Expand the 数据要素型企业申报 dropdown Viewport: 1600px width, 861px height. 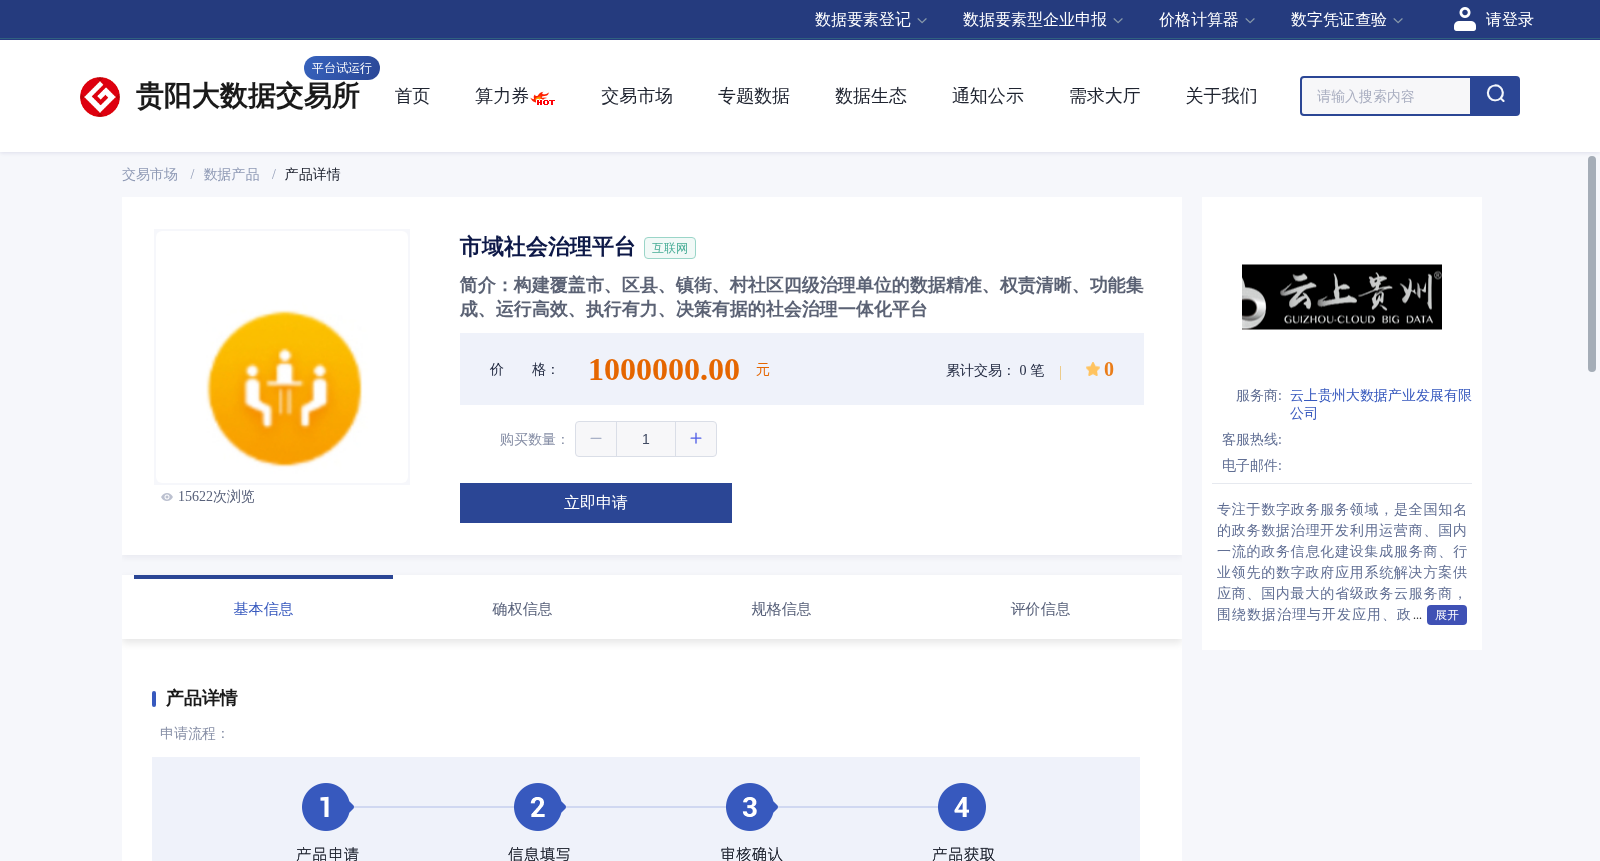coord(1043,20)
